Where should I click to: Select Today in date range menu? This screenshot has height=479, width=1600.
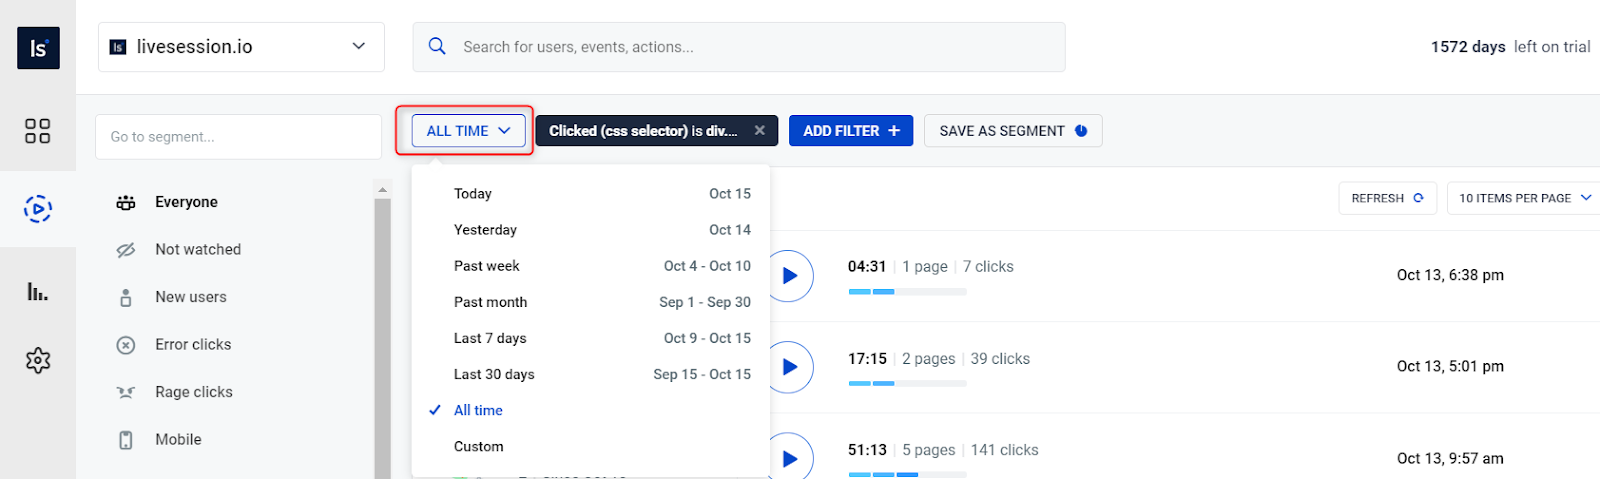point(591,194)
